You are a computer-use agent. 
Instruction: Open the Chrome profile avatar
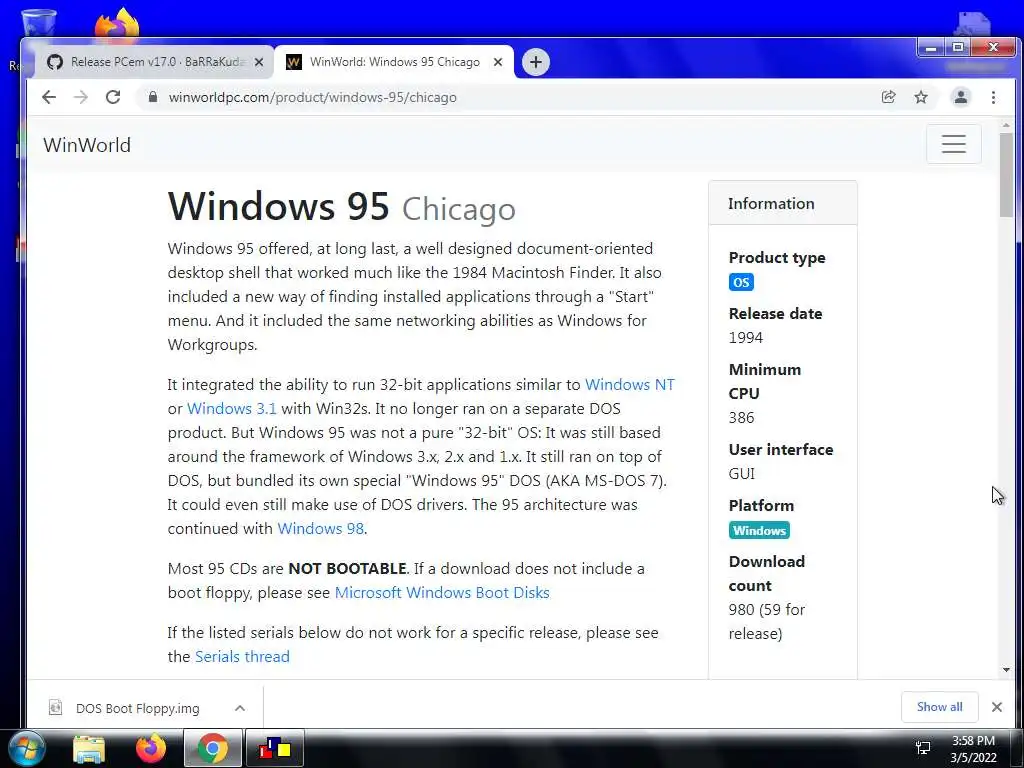pyautogui.click(x=961, y=97)
